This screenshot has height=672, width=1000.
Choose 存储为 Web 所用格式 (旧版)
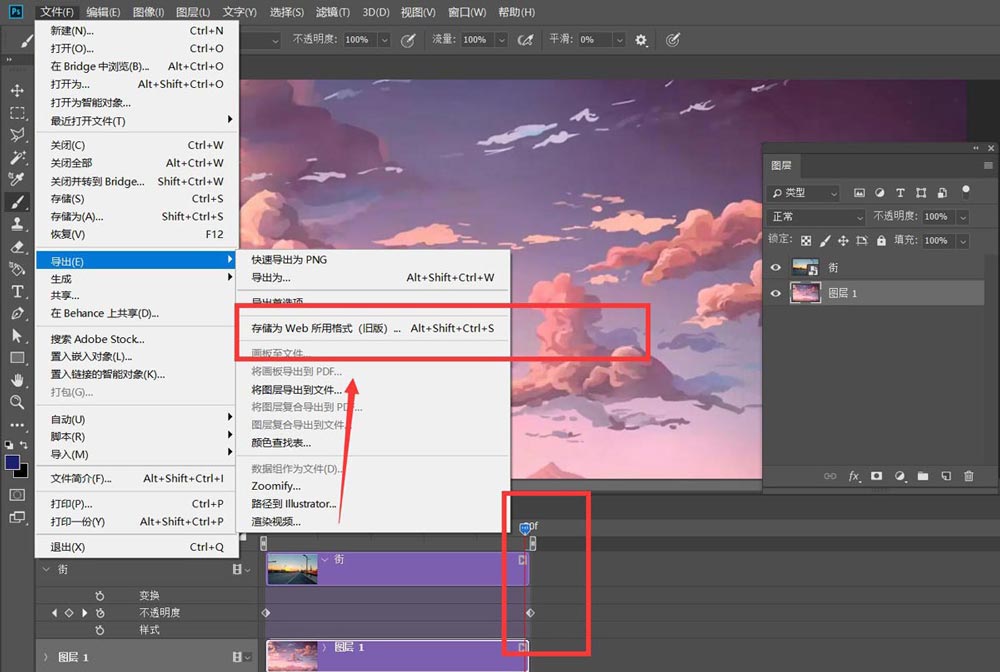click(373, 328)
